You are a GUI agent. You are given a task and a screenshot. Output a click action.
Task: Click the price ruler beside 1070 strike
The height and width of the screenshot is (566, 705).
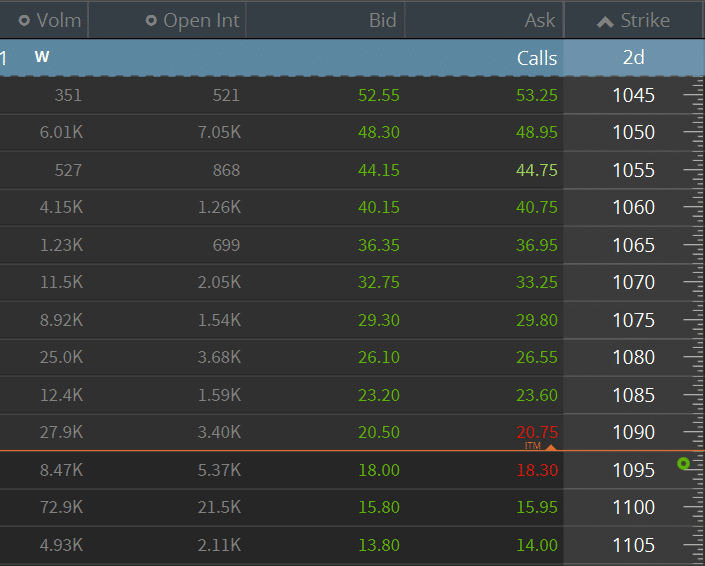pyautogui.click(x=692, y=282)
